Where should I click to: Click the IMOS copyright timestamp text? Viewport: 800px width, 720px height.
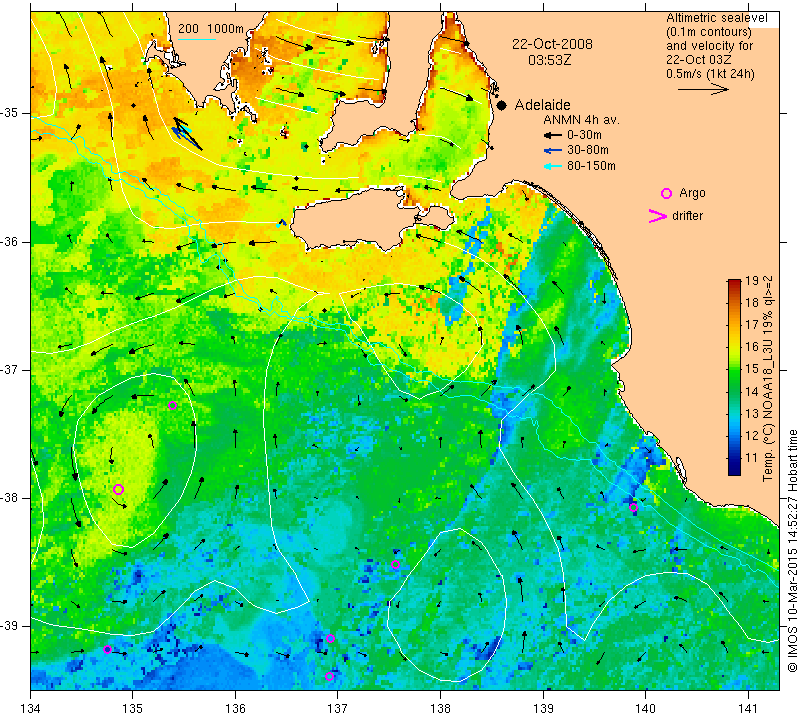(792, 551)
